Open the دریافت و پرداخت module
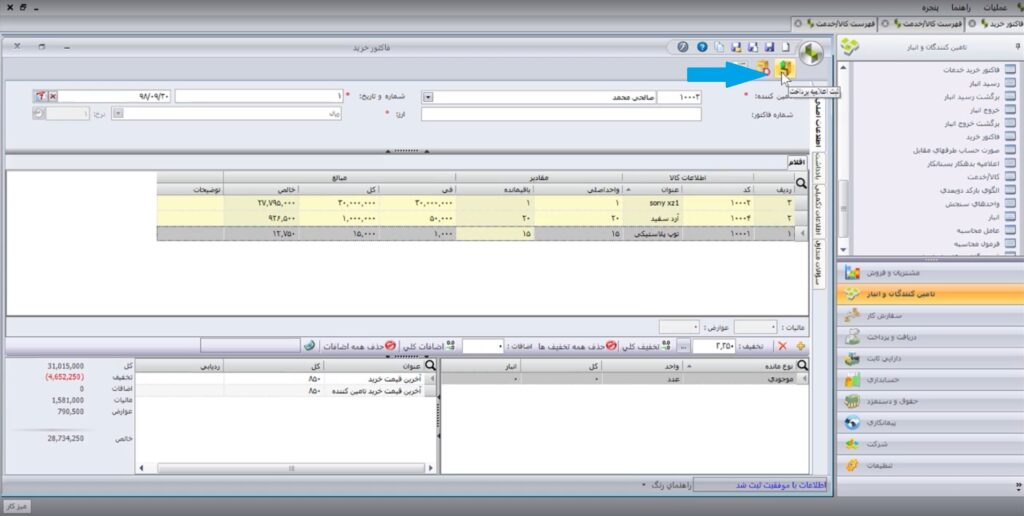The image size is (1024, 516). point(931,337)
